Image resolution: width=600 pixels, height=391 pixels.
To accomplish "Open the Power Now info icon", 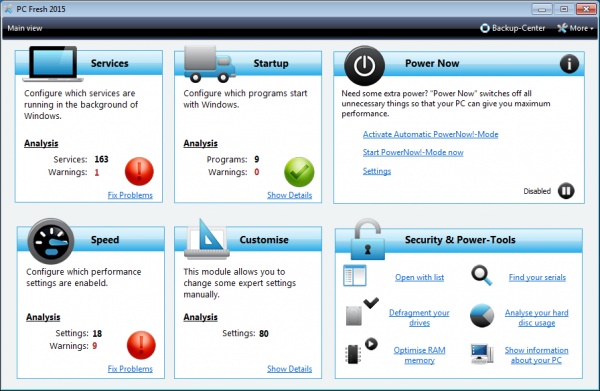I will click(x=569, y=64).
